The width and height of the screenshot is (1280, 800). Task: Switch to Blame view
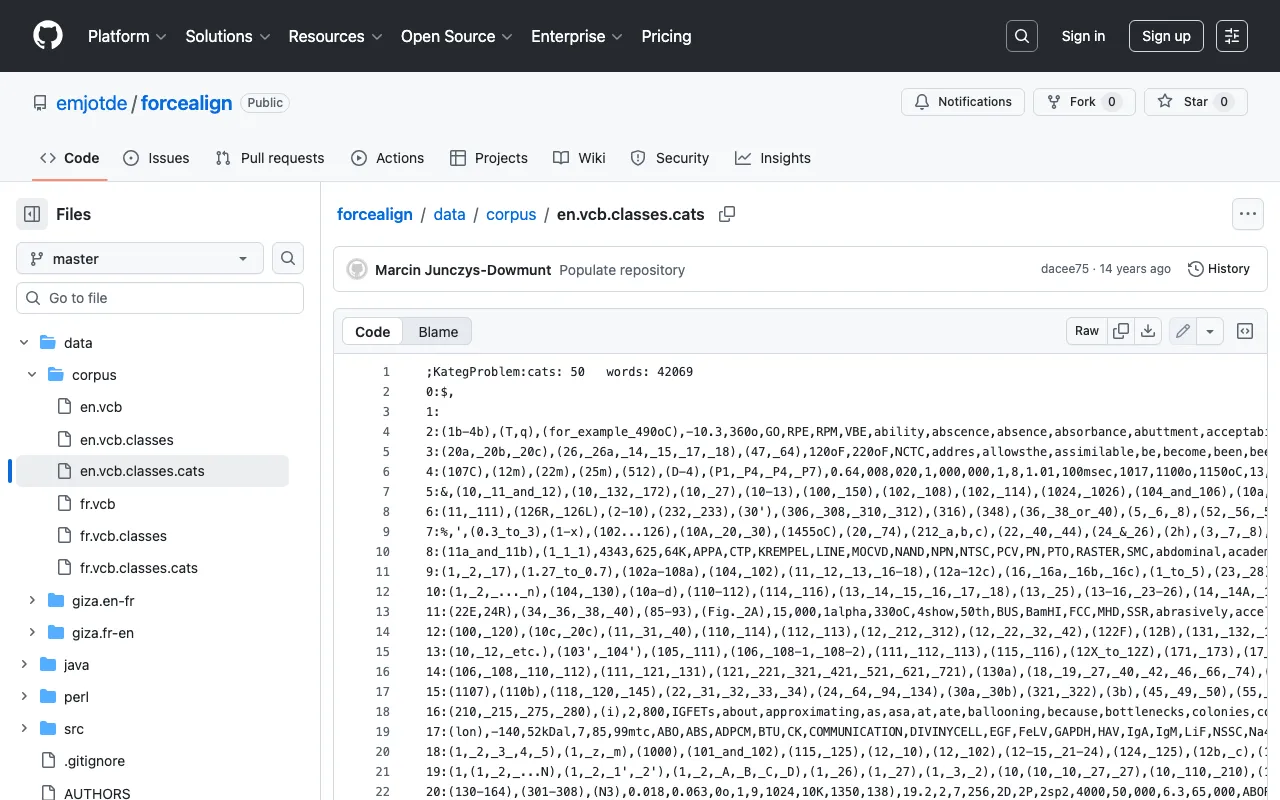click(438, 332)
